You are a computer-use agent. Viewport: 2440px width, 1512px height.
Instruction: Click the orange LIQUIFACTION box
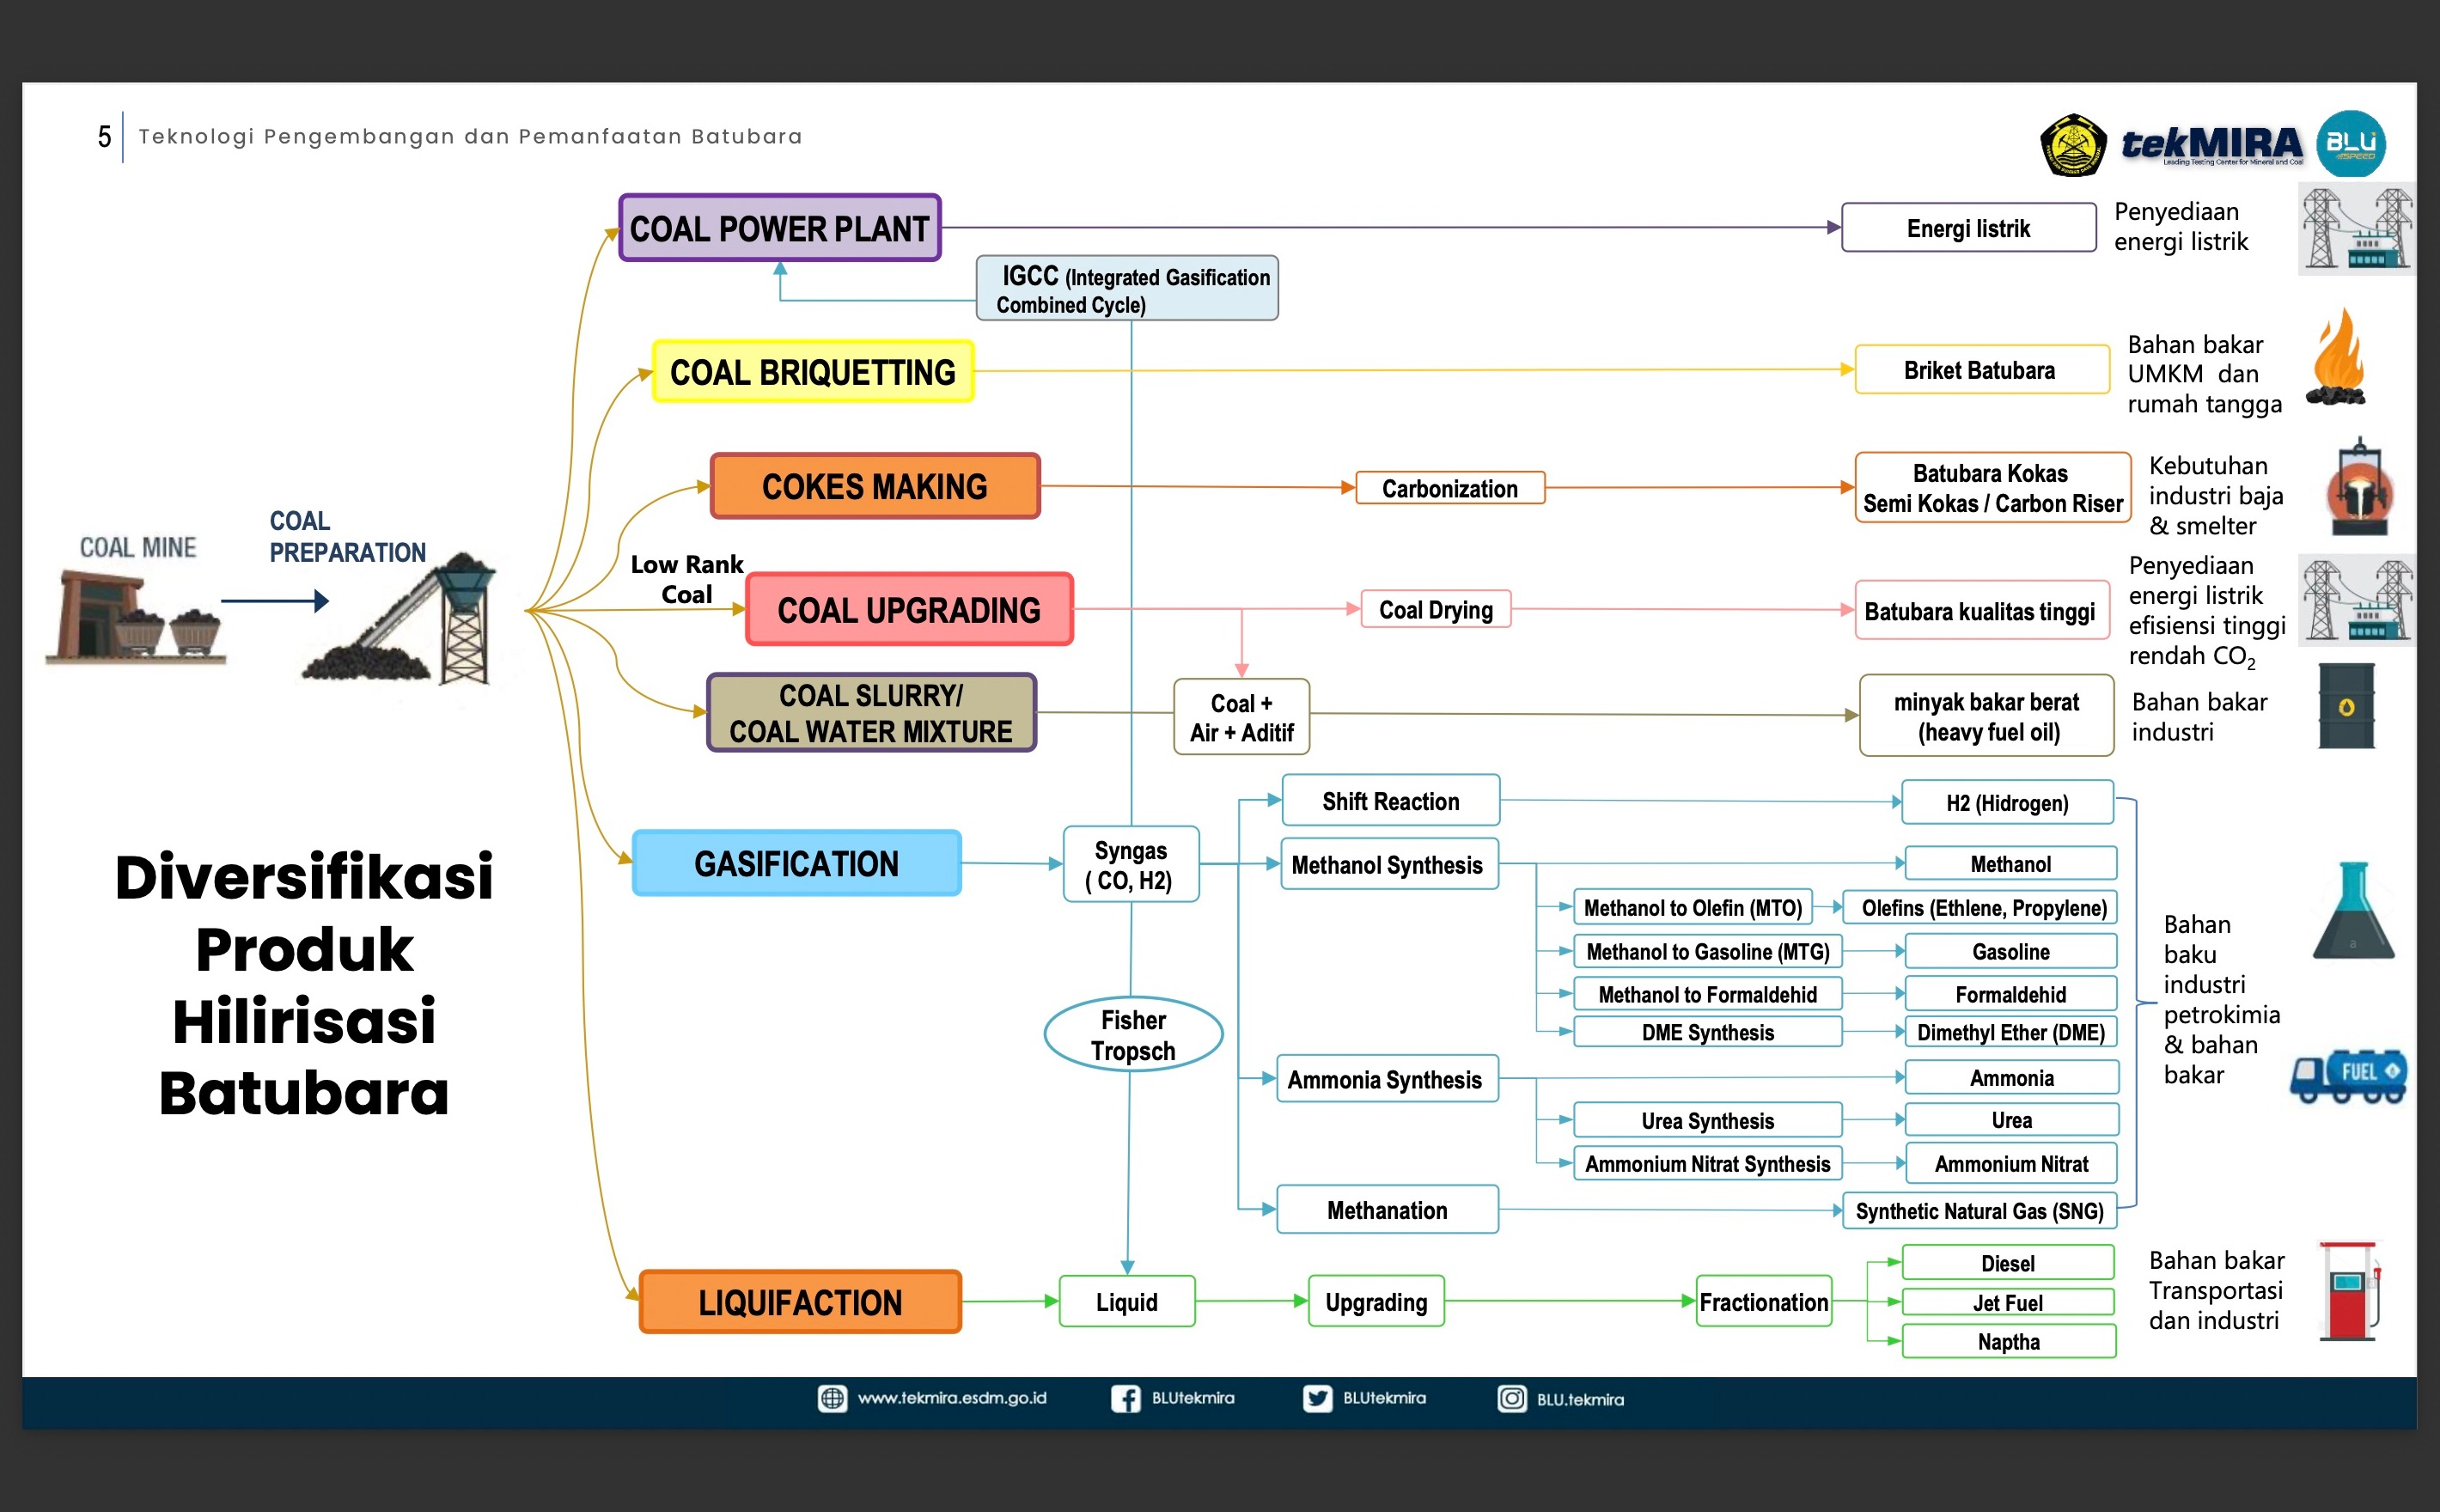pos(800,1302)
